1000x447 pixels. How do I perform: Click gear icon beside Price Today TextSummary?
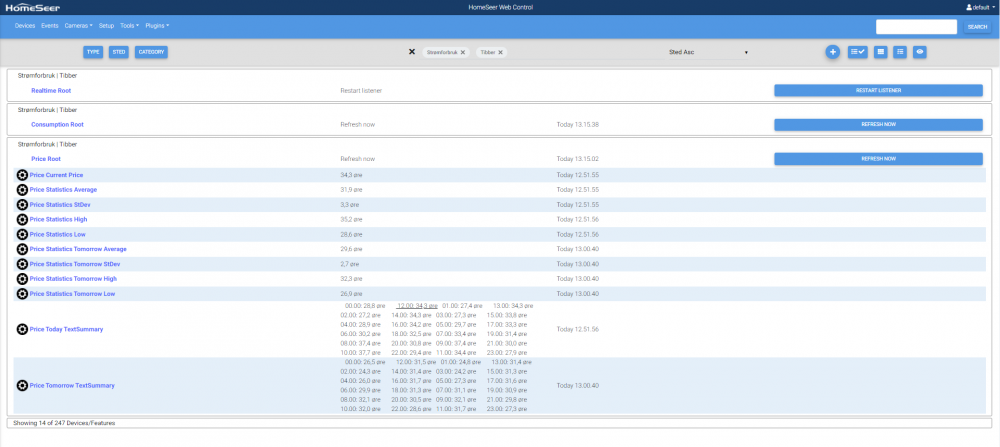22,329
